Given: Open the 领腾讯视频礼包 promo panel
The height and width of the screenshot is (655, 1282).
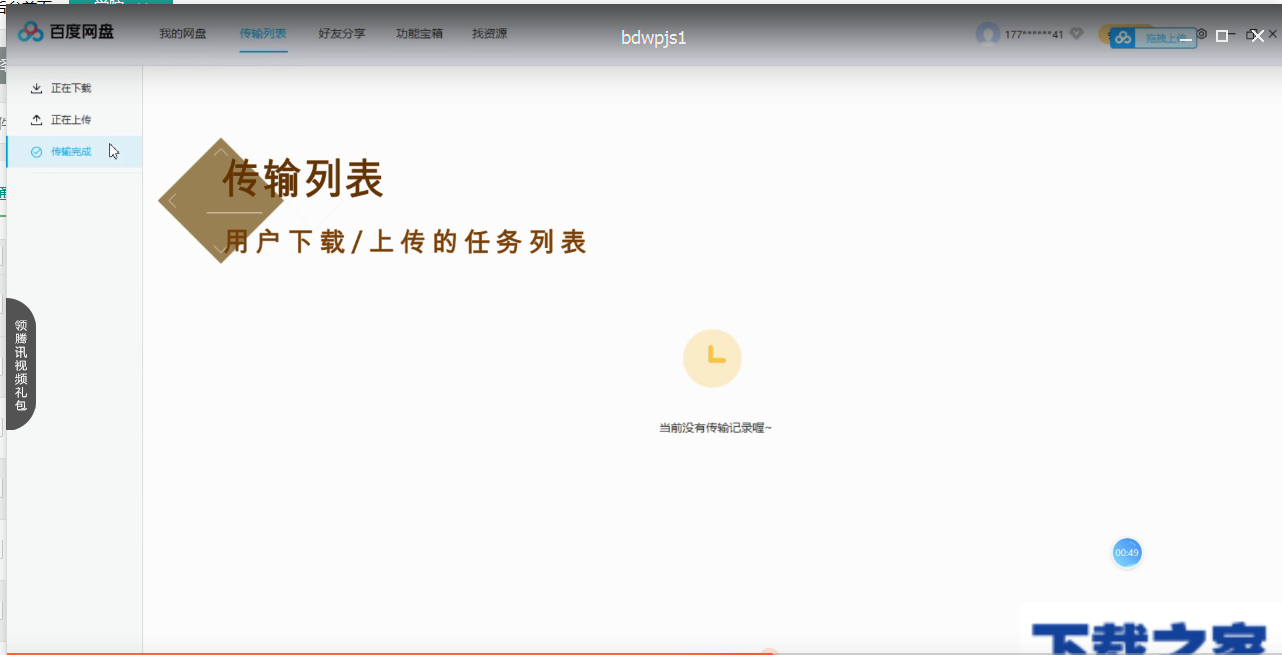Looking at the screenshot, I should [x=20, y=365].
